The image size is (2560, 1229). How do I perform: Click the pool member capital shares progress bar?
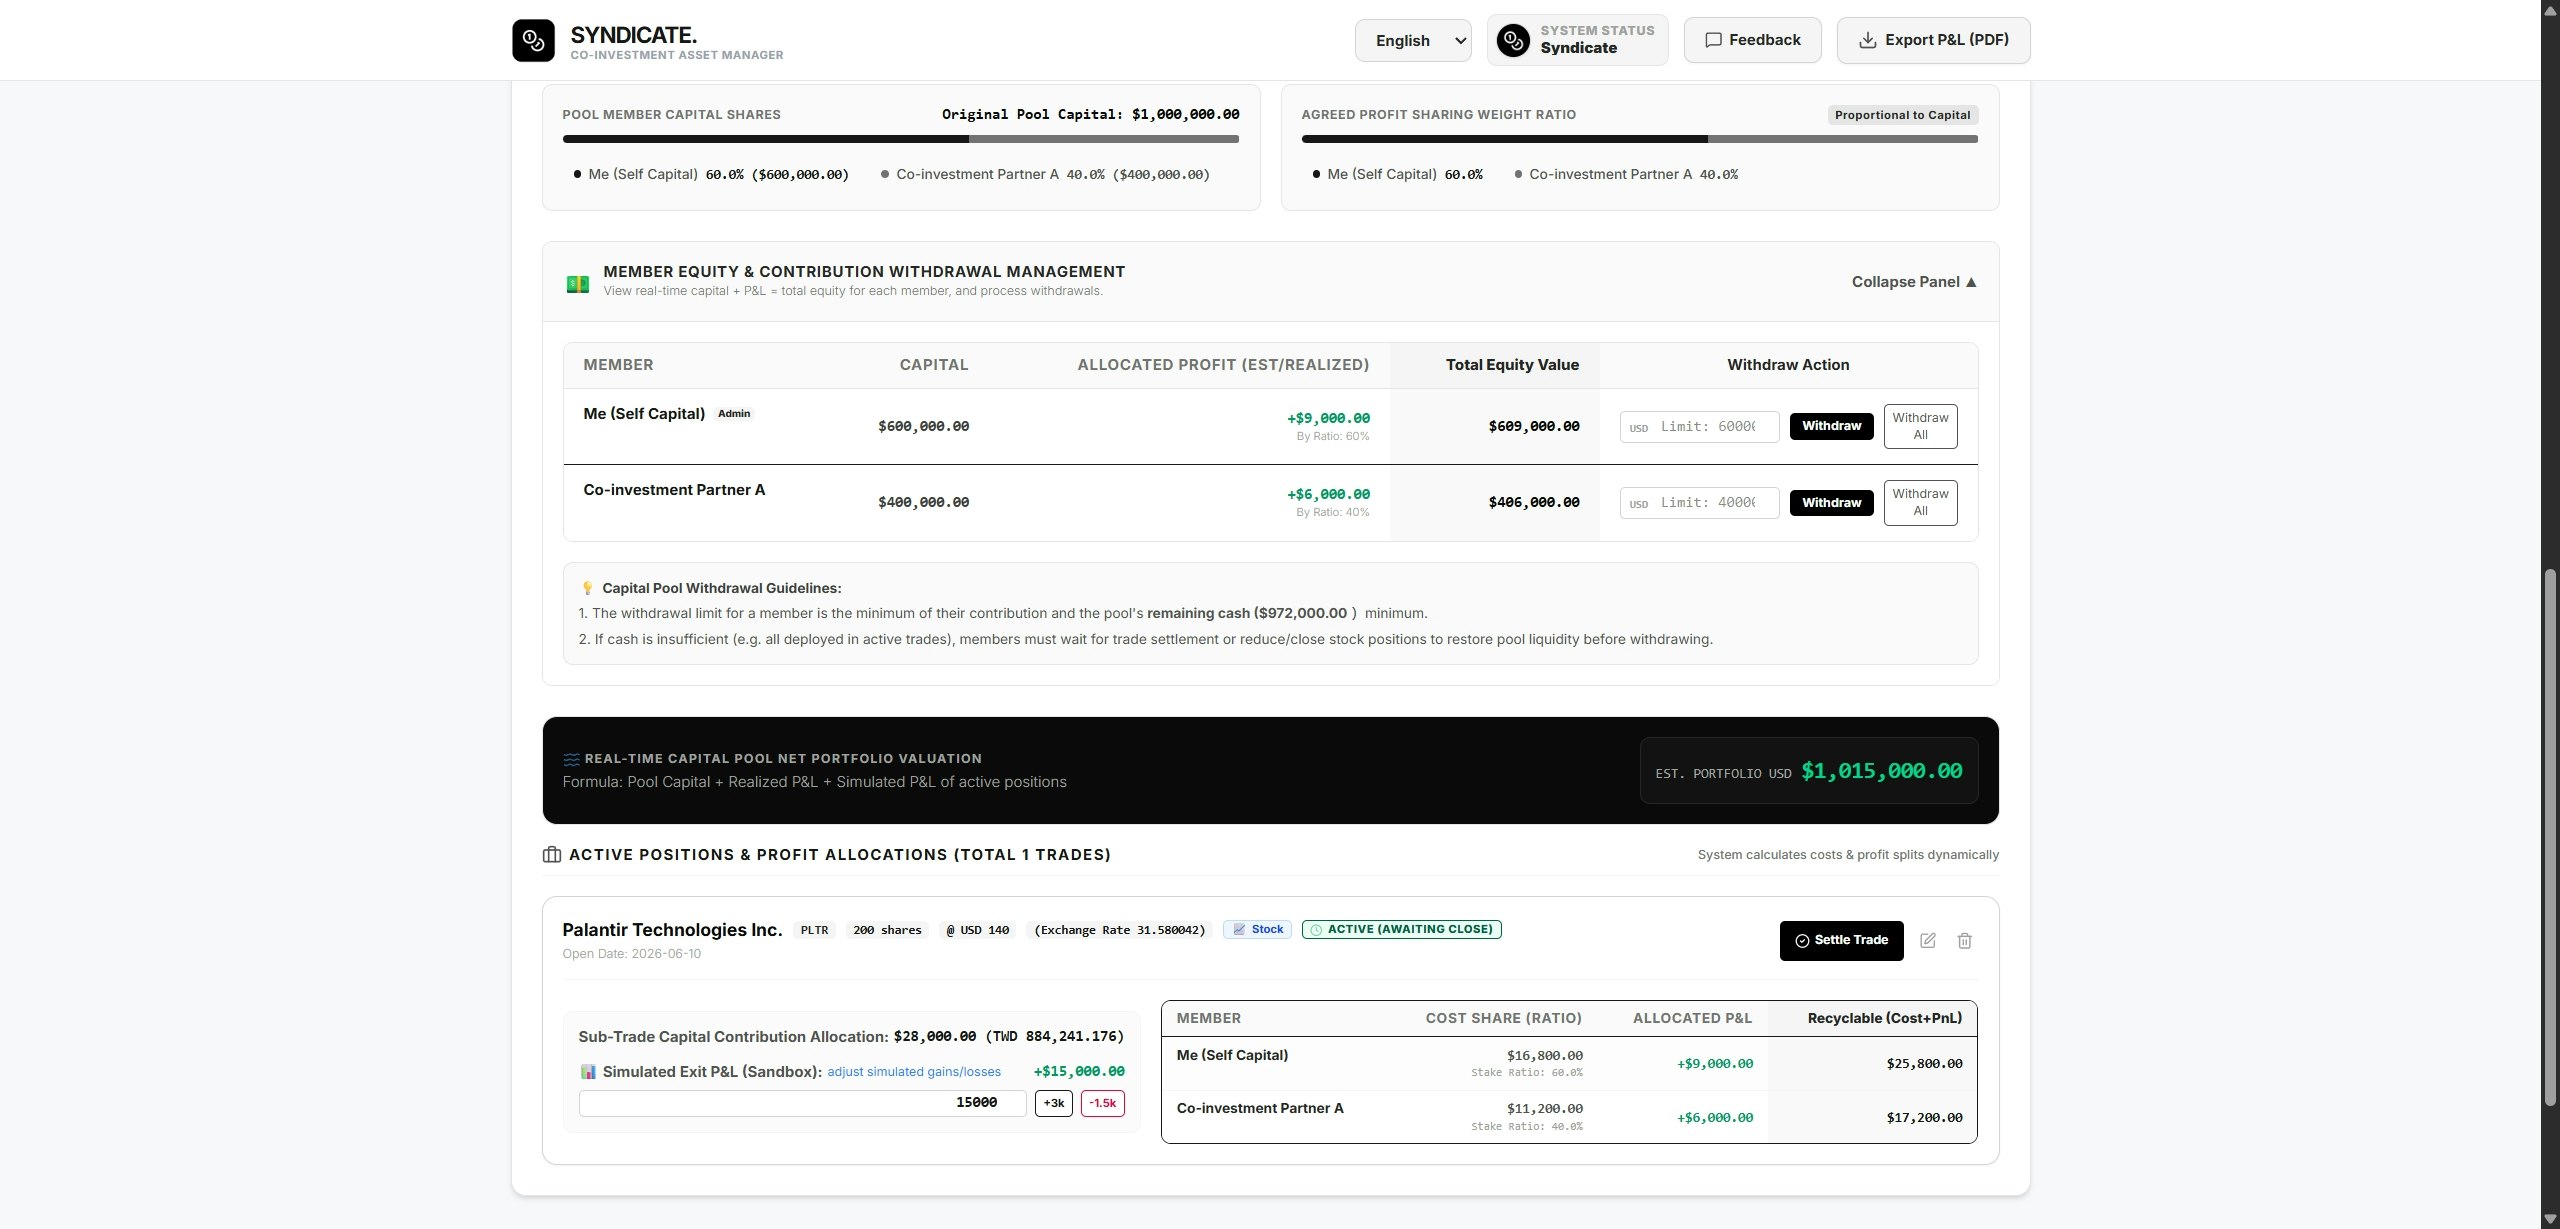(x=900, y=139)
